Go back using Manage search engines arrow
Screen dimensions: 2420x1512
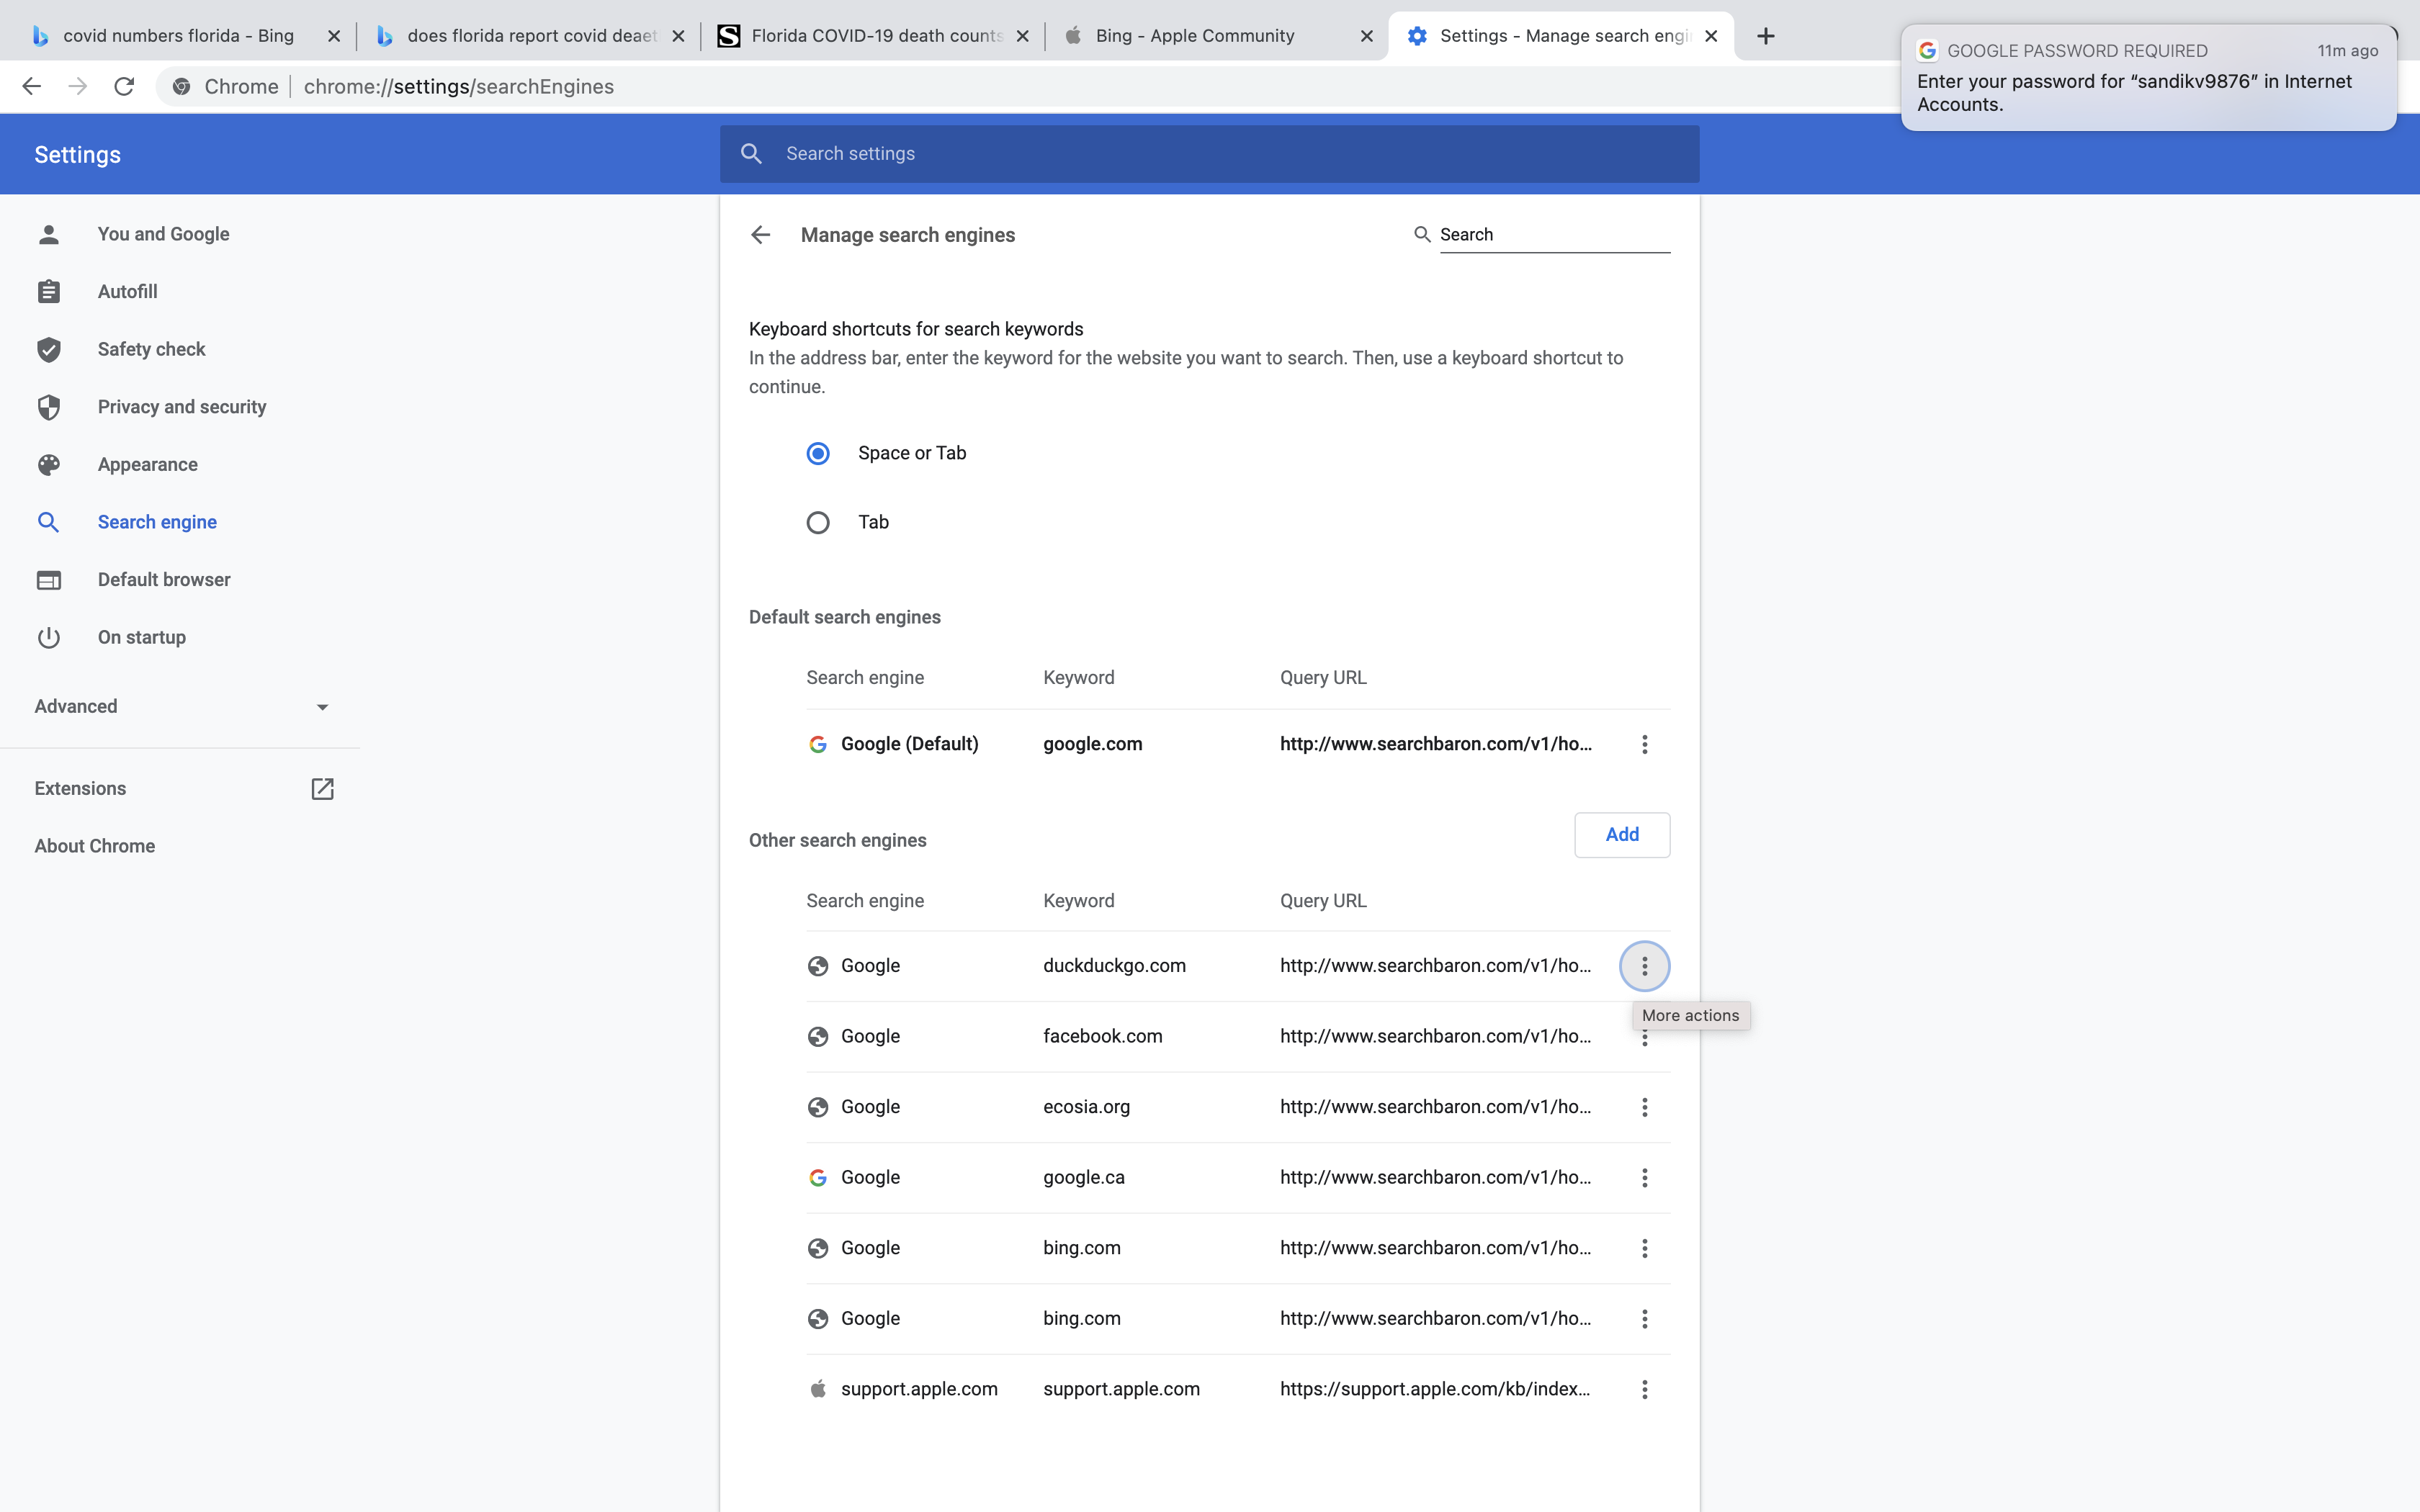click(760, 235)
